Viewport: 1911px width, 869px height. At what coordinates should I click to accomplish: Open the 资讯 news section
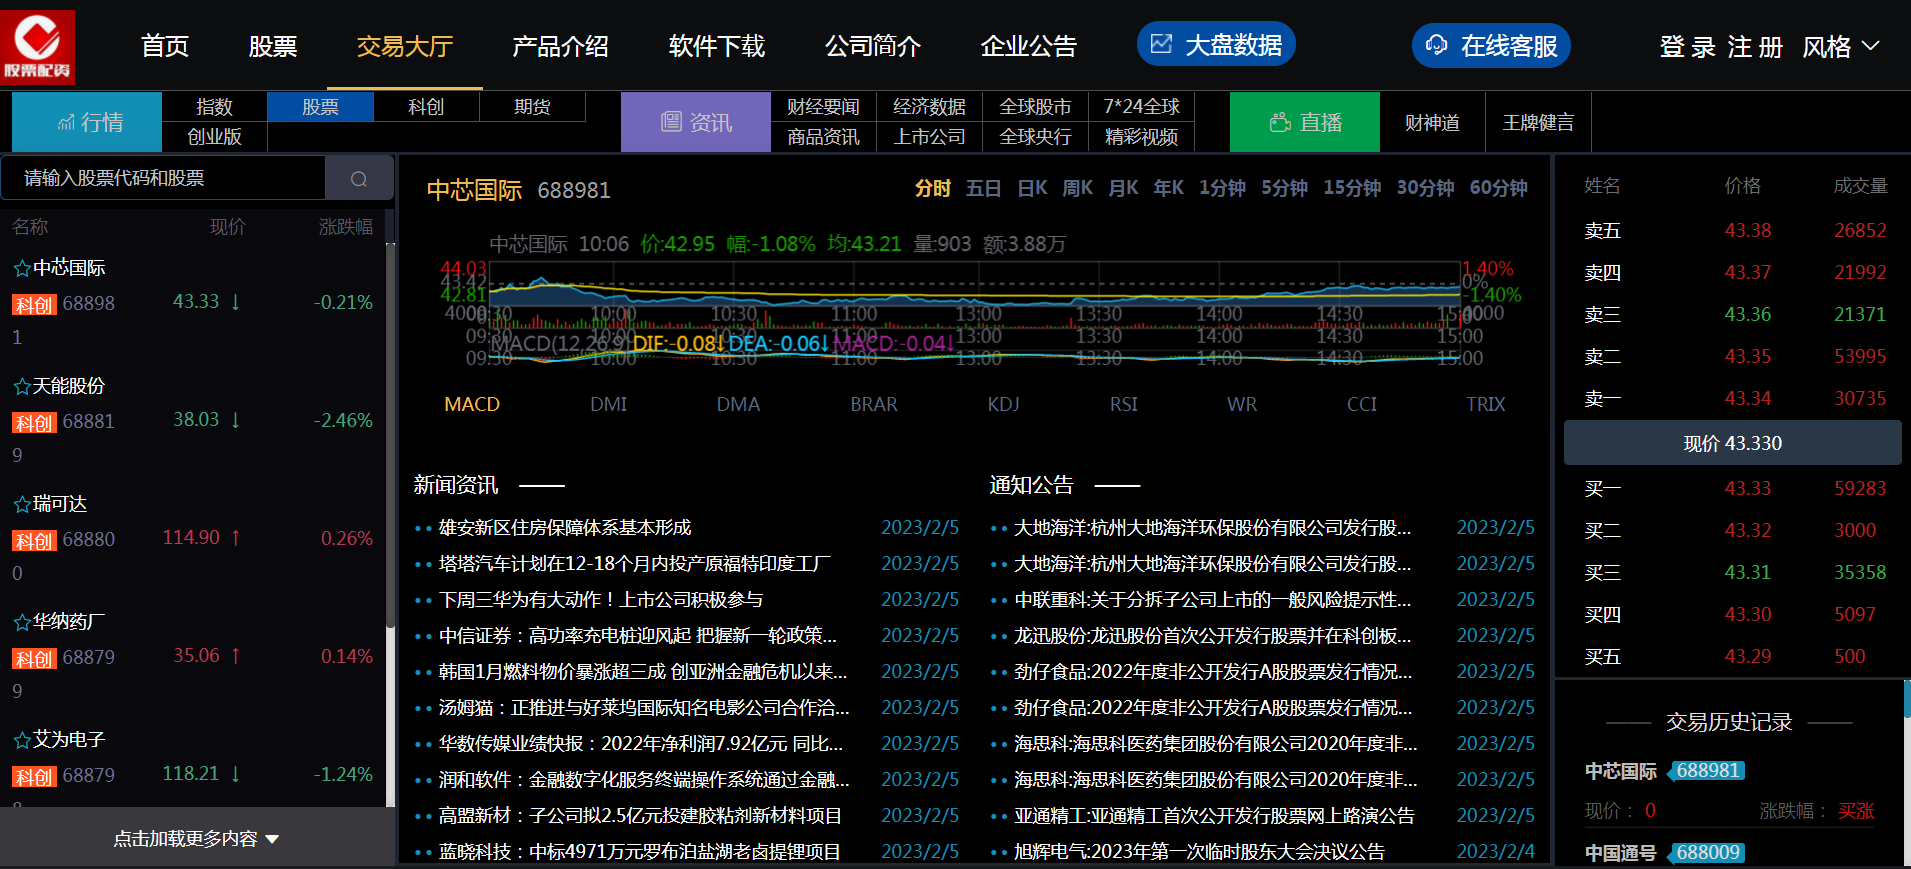(696, 122)
